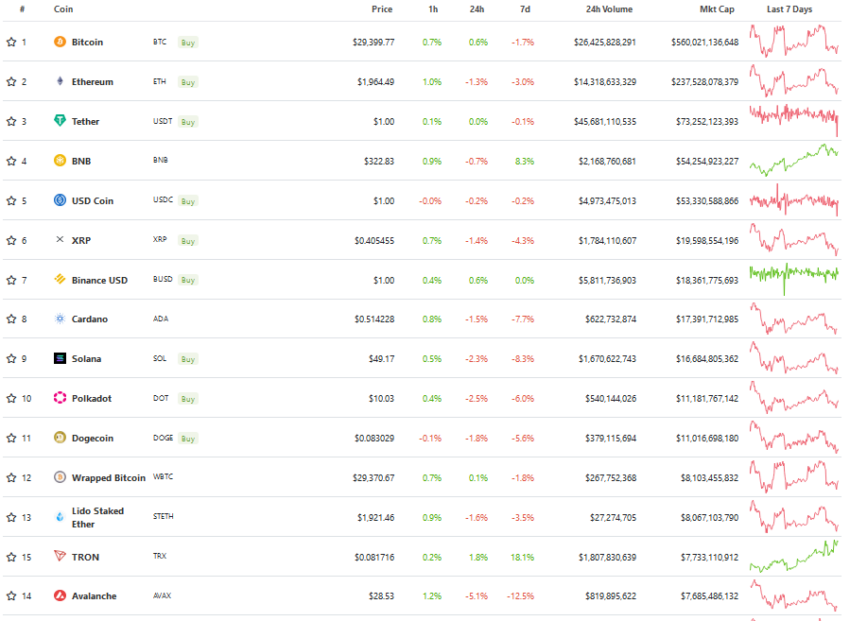This screenshot has height=621, width=850.
Task: Click the Bitcoin coin logo icon
Action: pos(60,42)
